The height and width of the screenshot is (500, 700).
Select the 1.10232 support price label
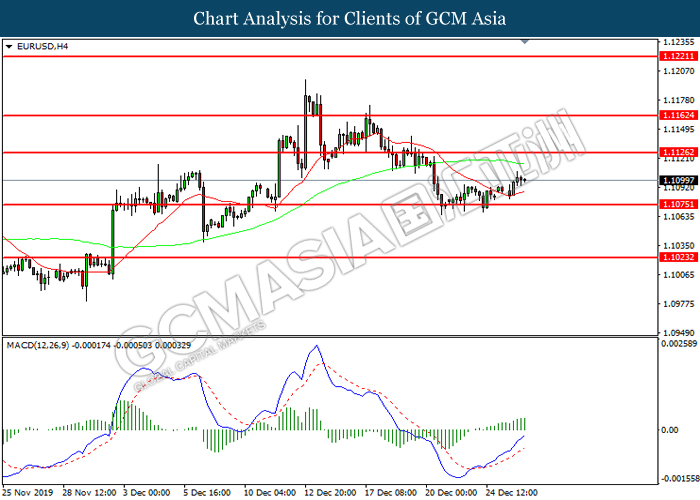pos(678,257)
